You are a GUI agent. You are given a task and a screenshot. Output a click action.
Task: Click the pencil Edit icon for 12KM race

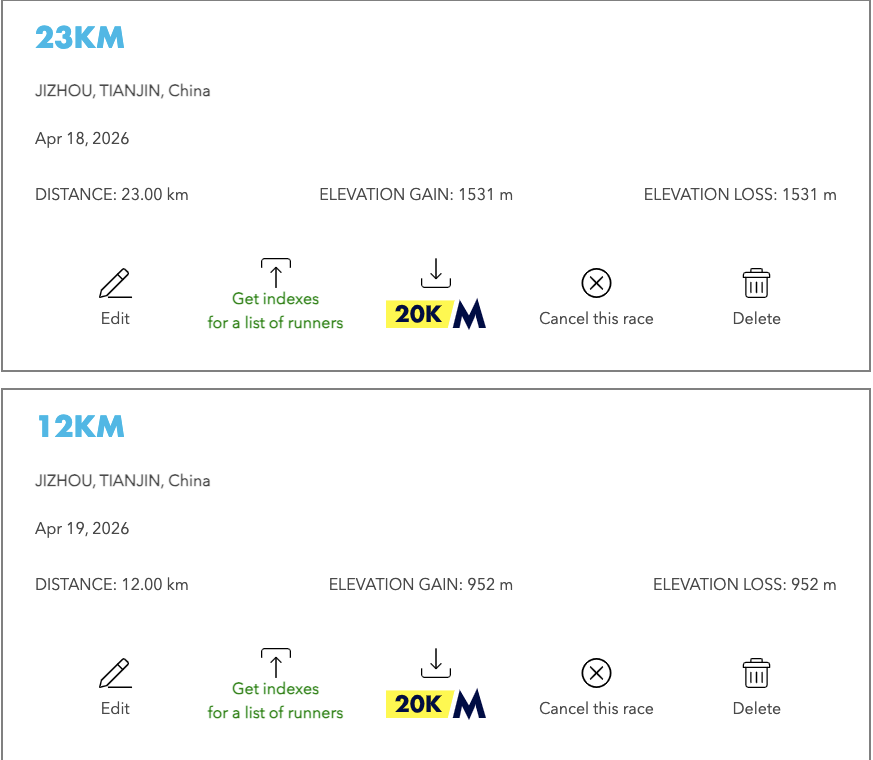(115, 674)
